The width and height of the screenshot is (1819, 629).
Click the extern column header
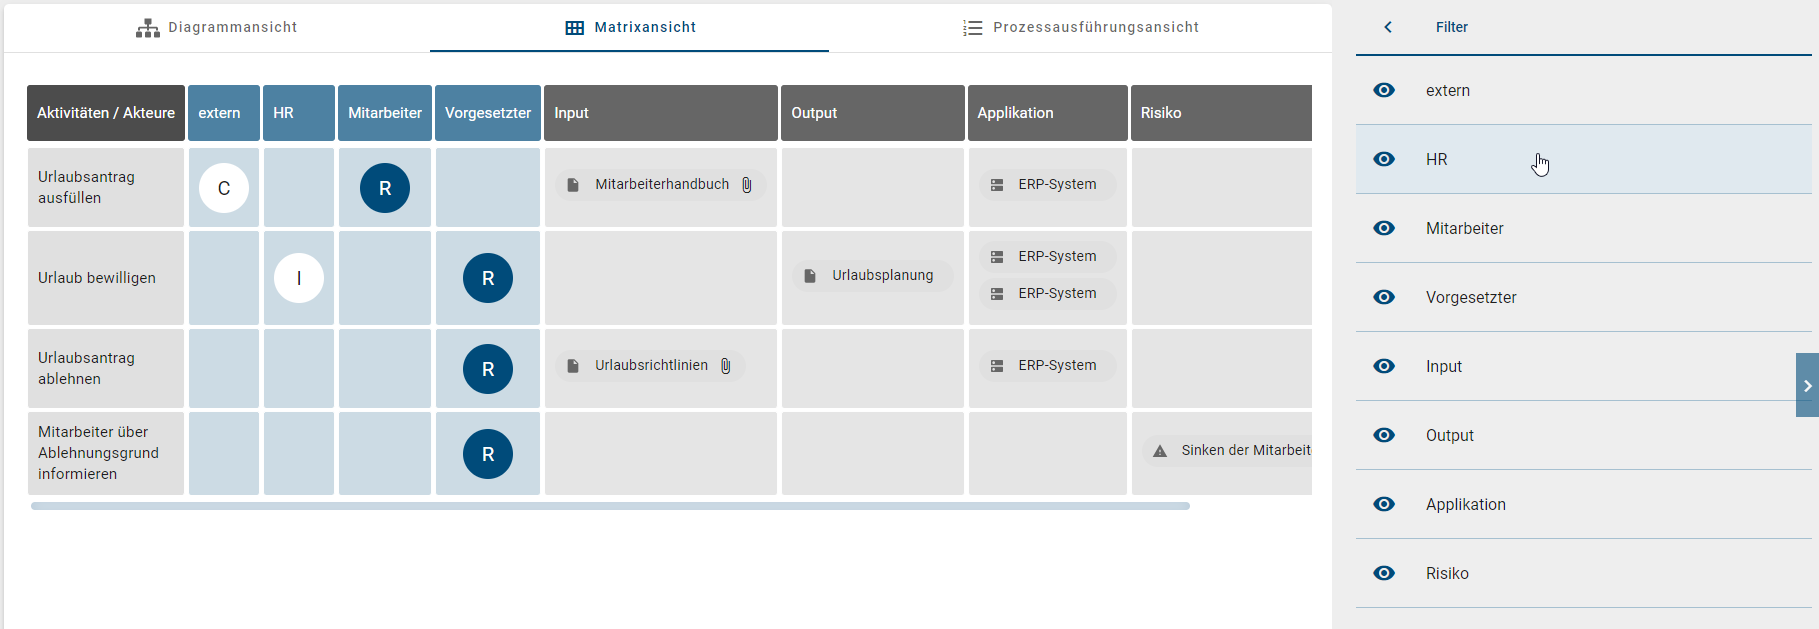coord(224,113)
